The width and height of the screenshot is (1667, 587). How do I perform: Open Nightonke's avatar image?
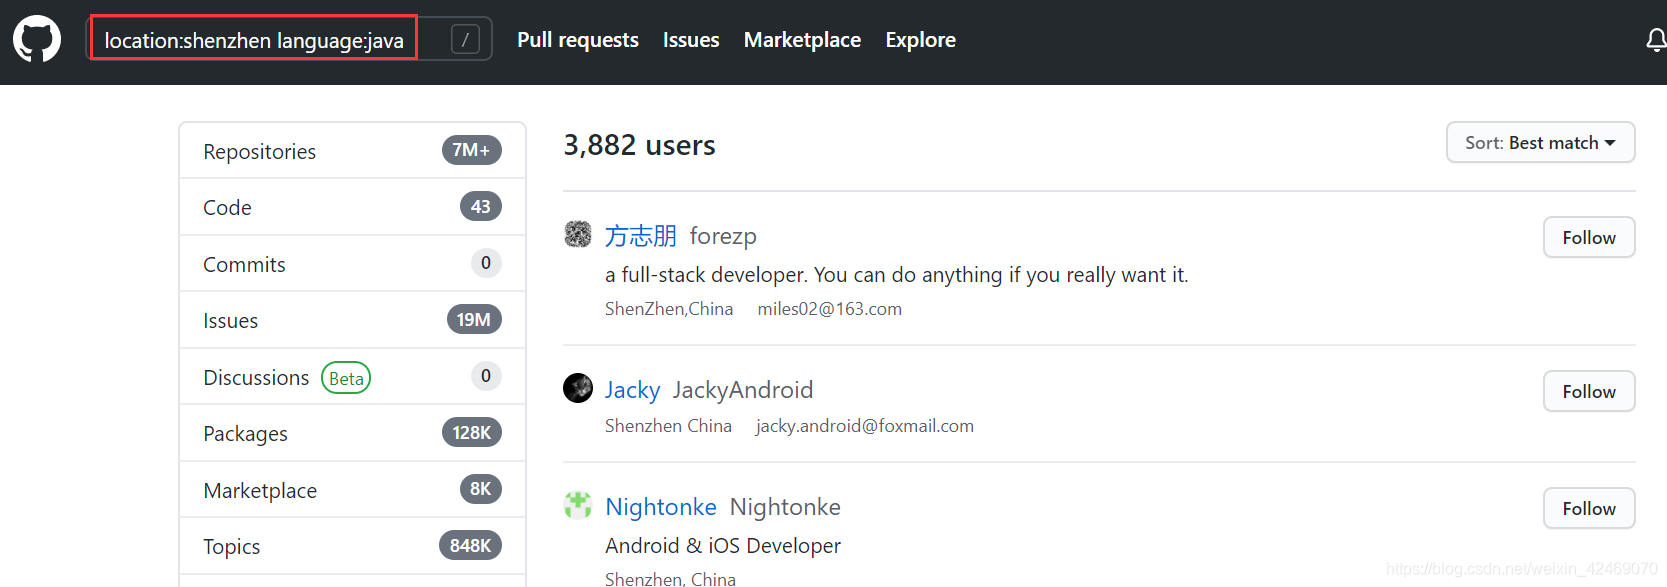coord(578,505)
